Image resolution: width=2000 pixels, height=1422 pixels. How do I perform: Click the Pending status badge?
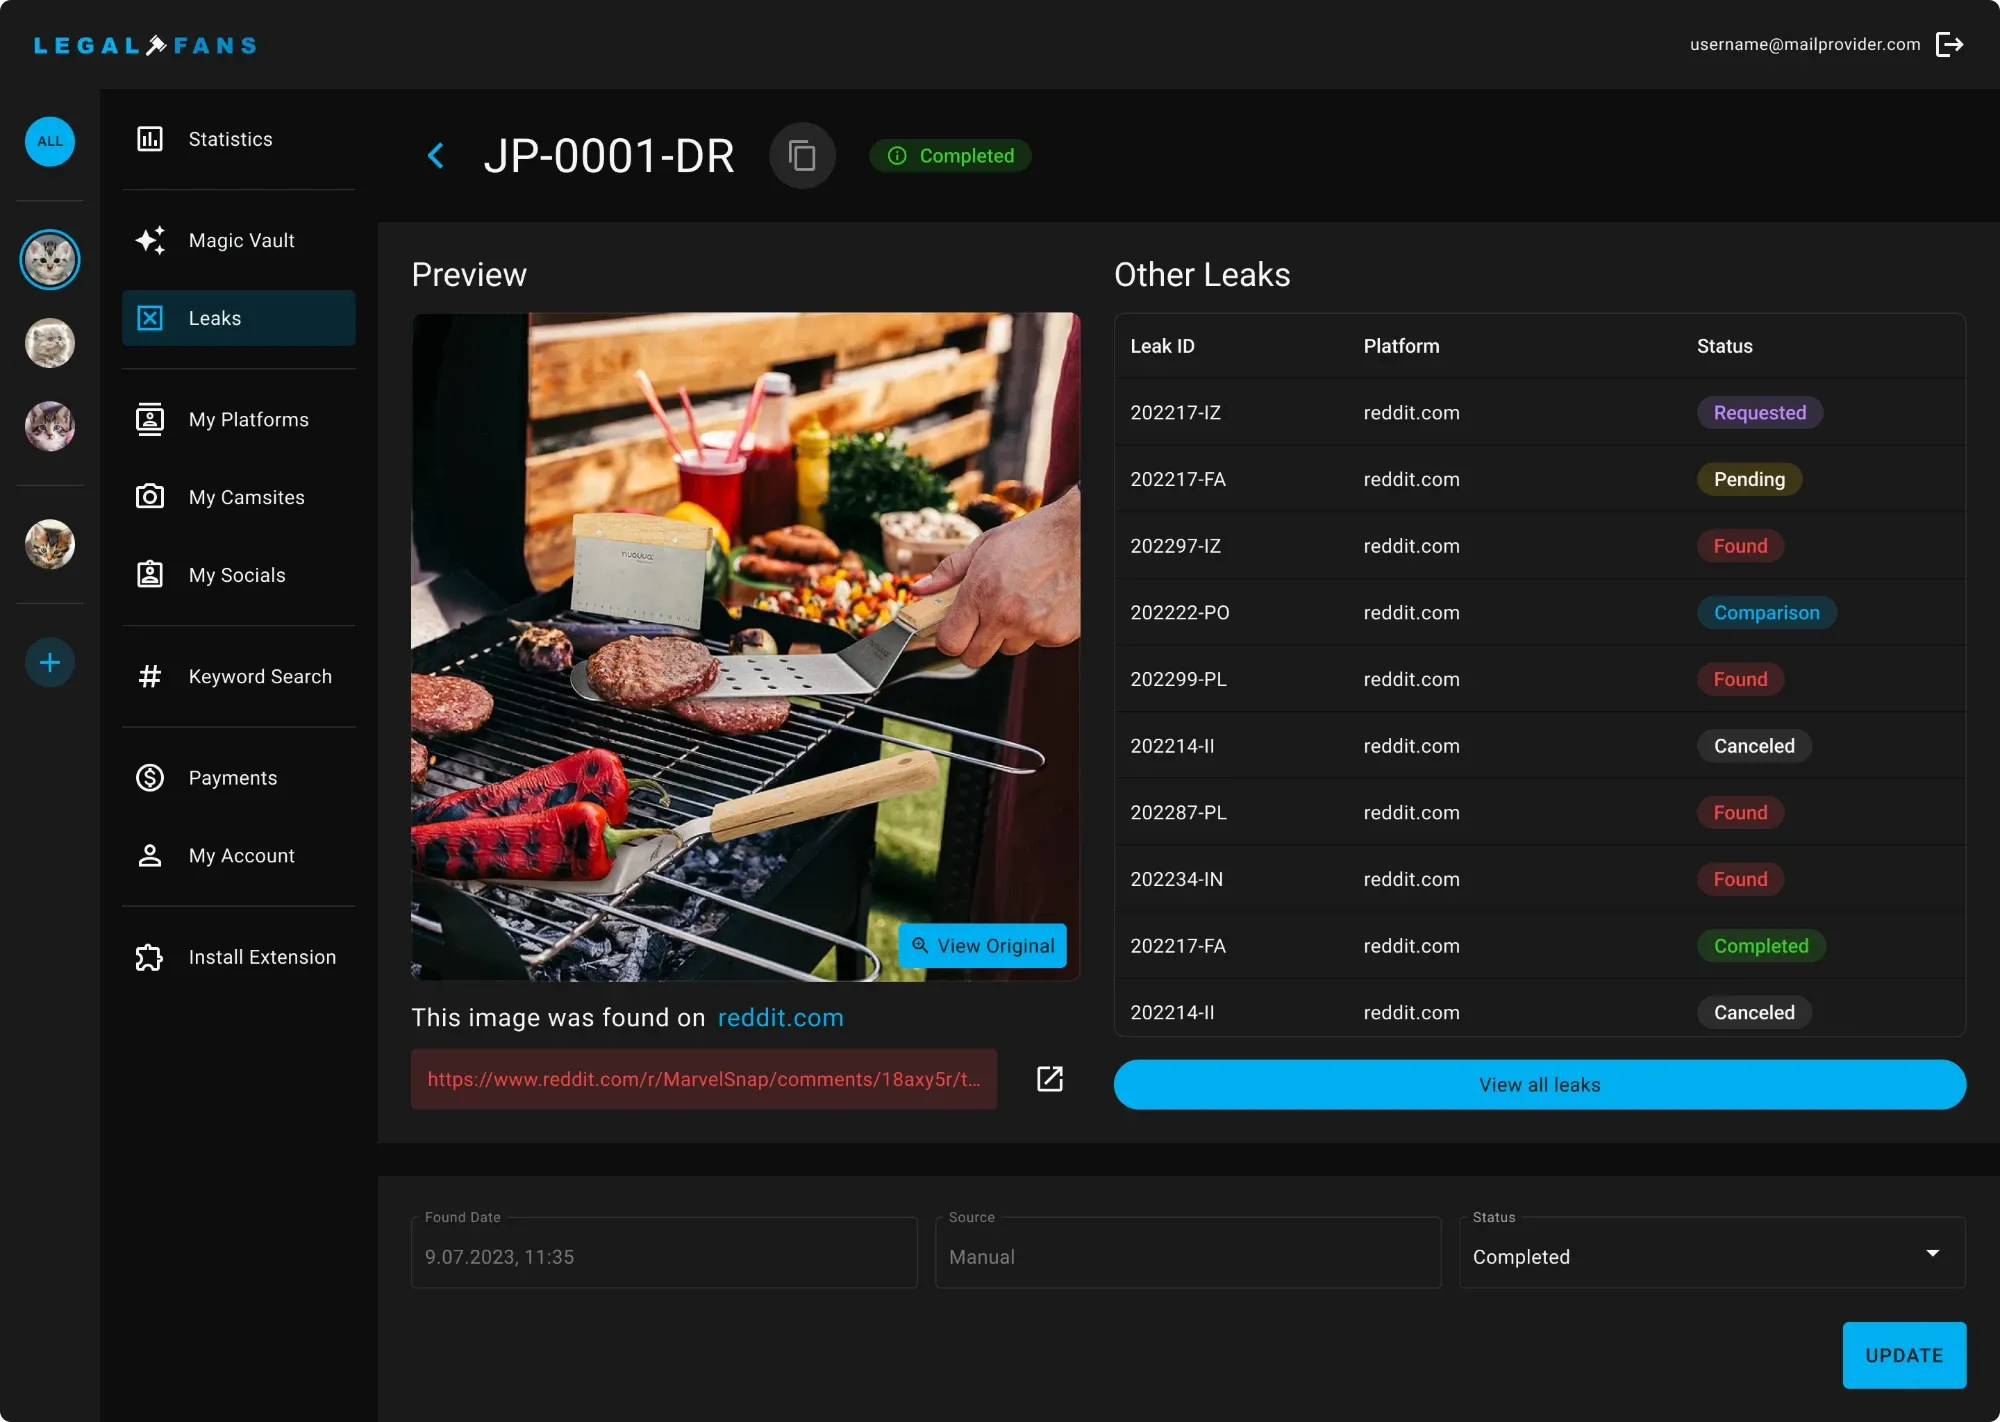click(x=1749, y=479)
